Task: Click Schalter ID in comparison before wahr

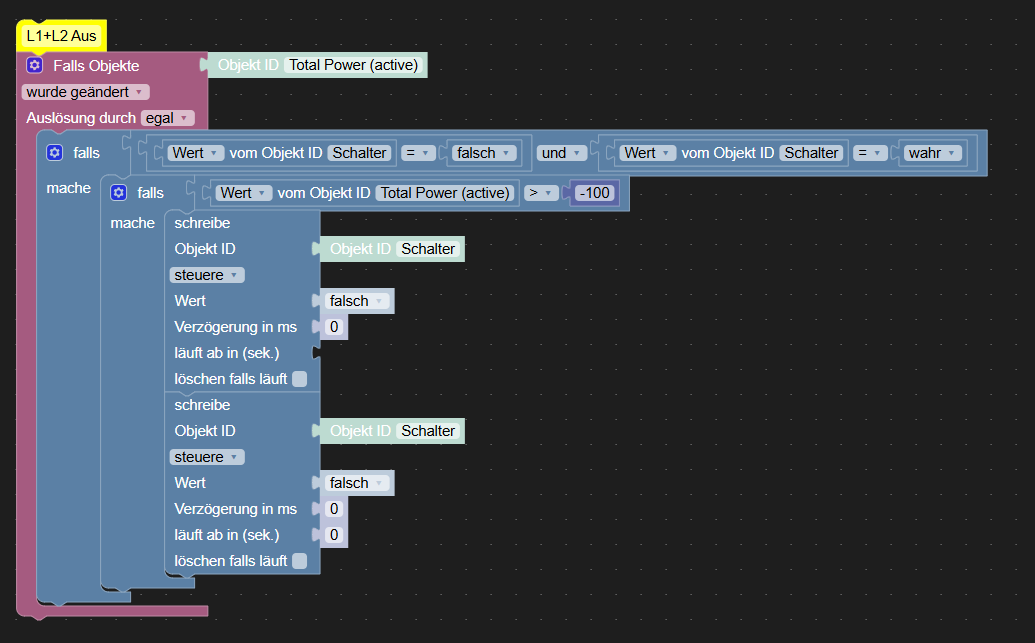Action: click(811, 153)
